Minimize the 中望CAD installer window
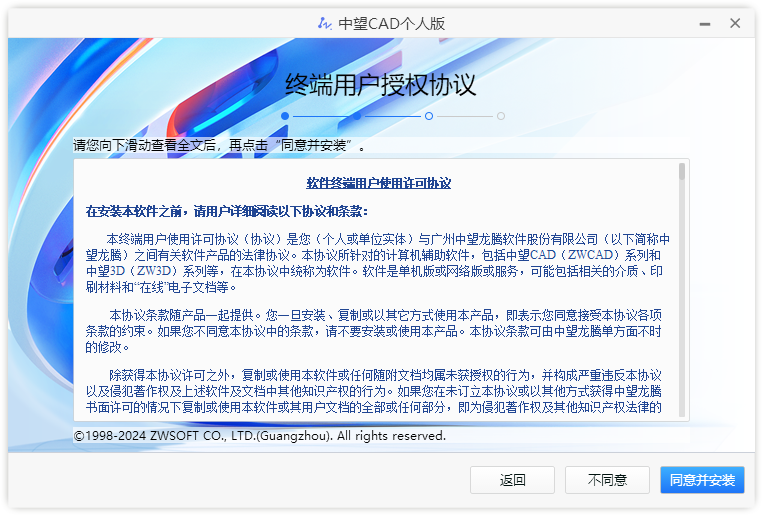The image size is (763, 516). point(705,24)
